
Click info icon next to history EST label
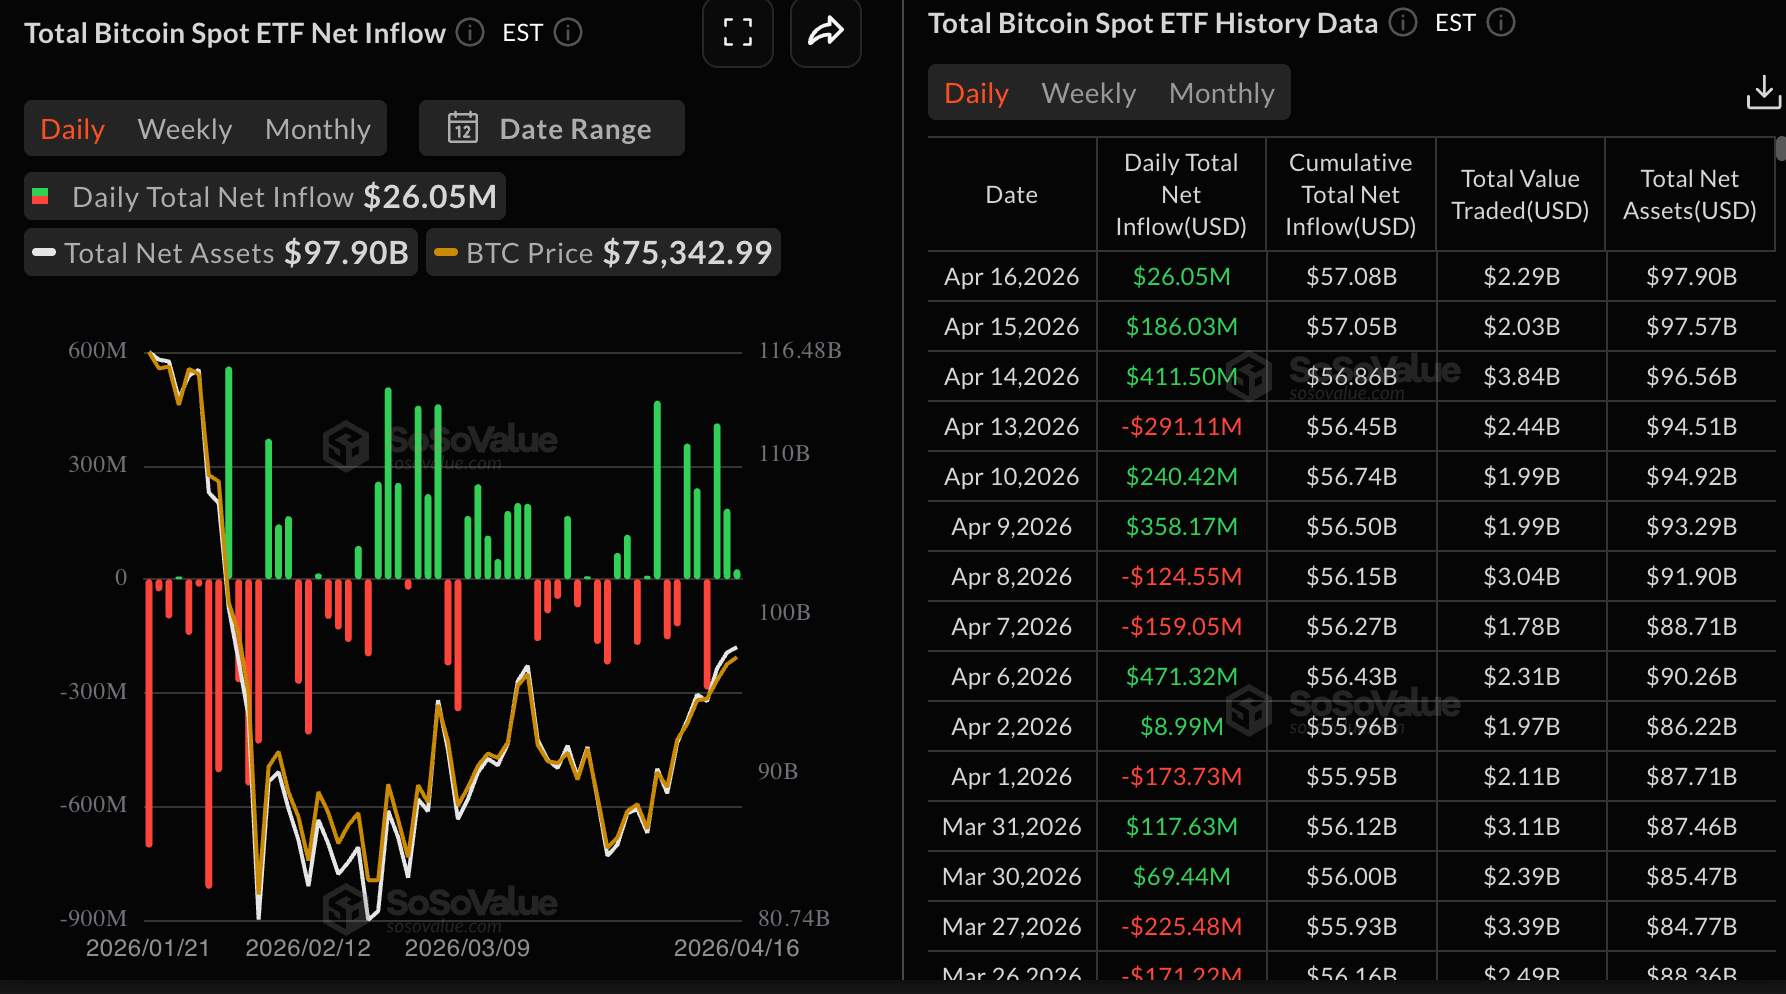1501,23
